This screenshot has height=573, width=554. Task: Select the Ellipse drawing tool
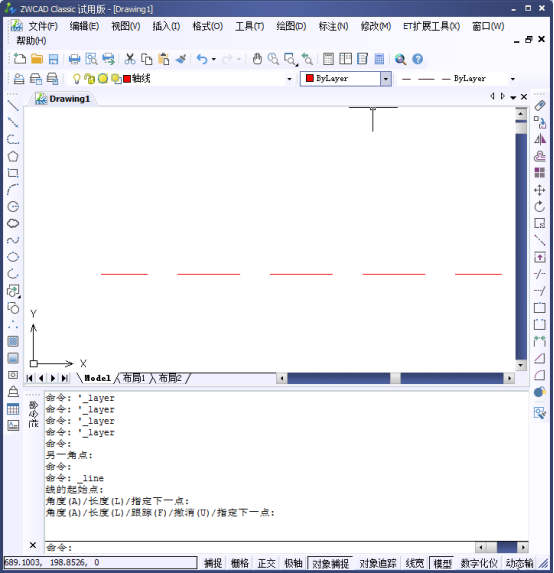[x=13, y=257]
